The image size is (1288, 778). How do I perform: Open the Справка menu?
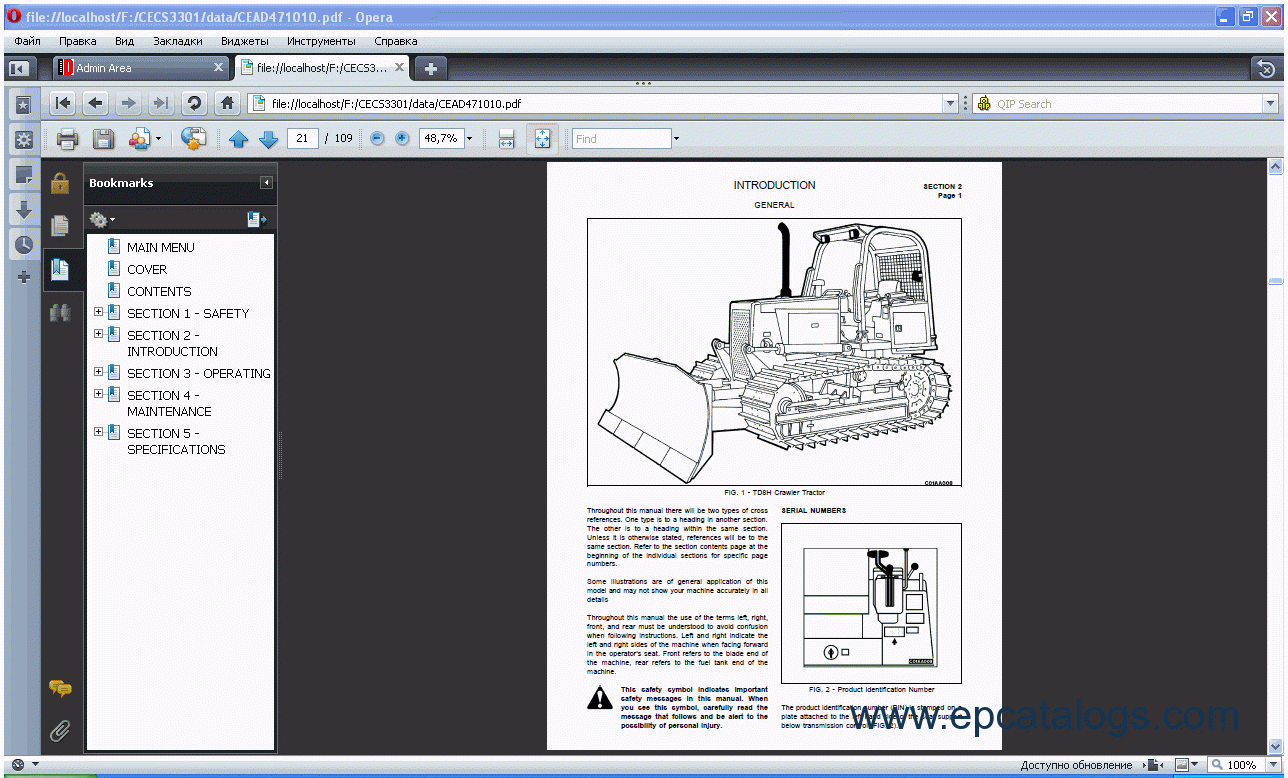coord(396,41)
